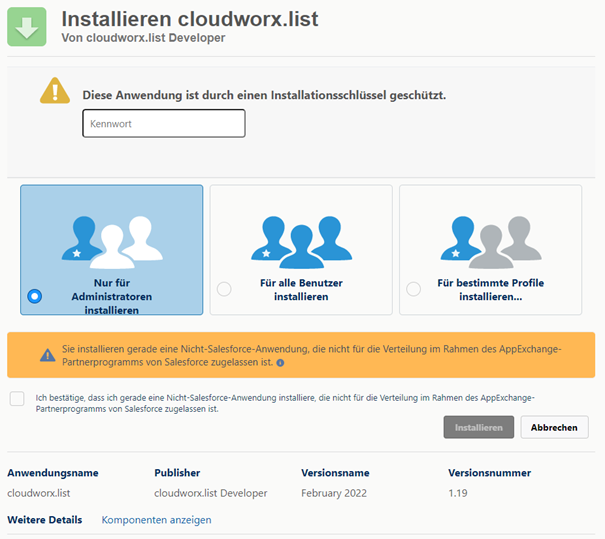The image size is (605, 539).
Task: Click the orange non-Salesforce warning banner
Action: tap(301, 355)
